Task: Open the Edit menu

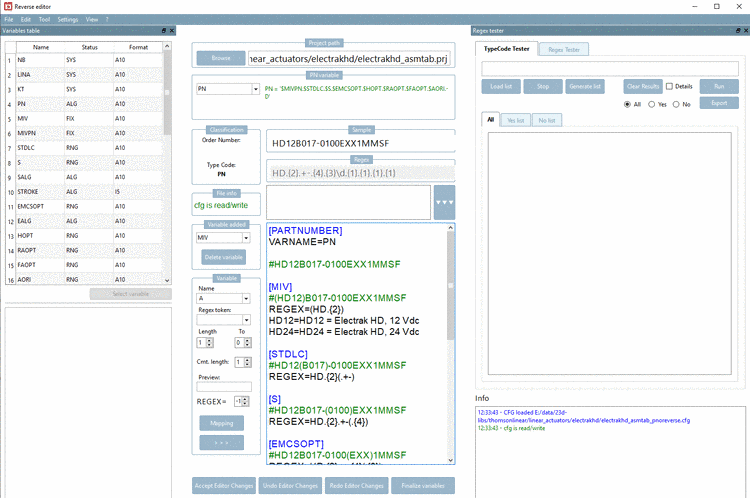Action: 25,20
